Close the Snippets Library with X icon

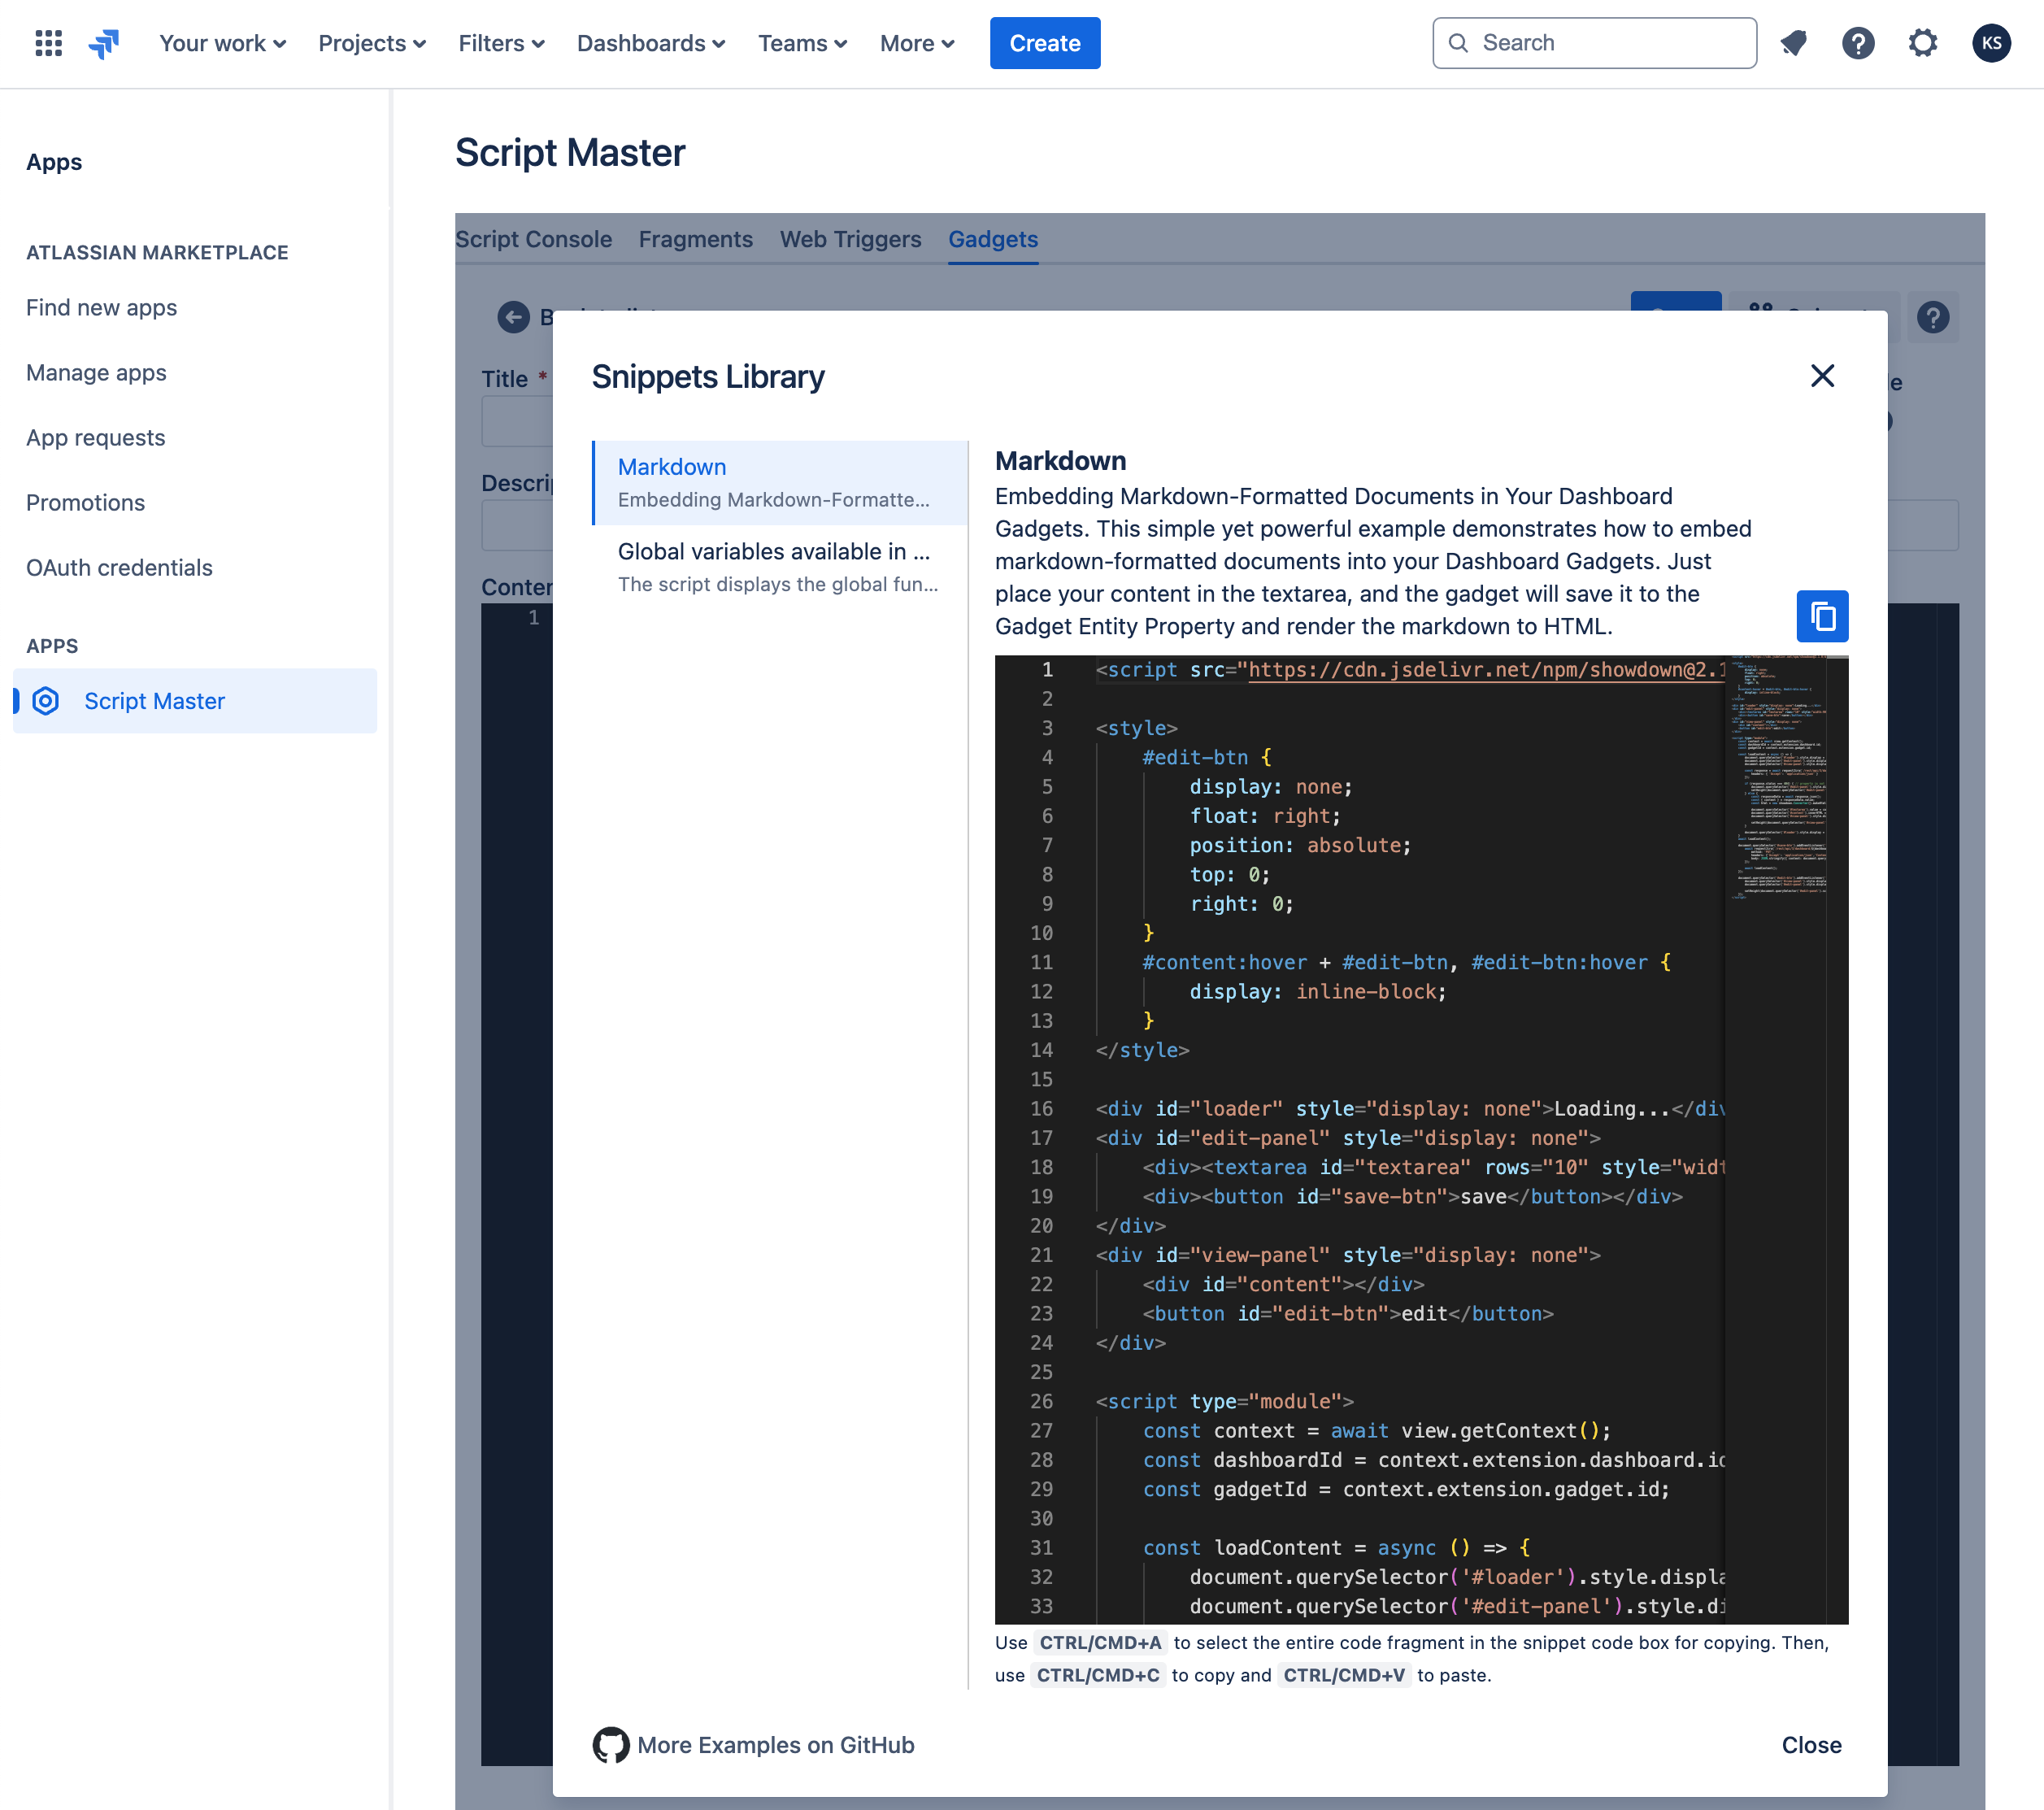pos(1822,376)
